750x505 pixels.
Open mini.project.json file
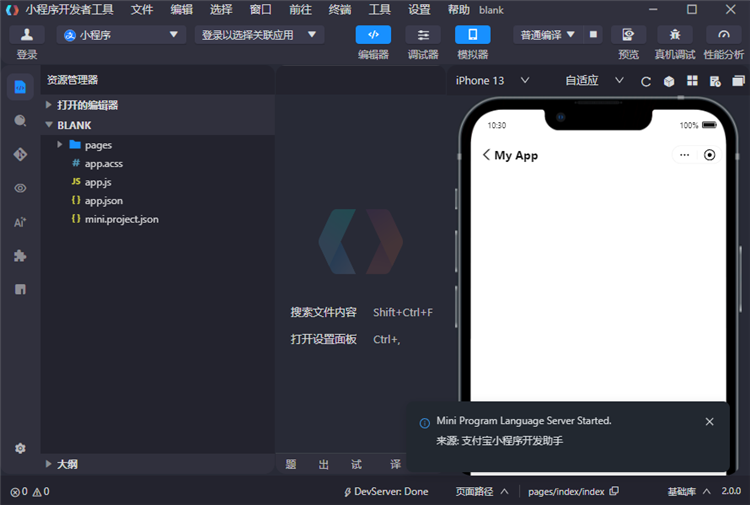pyautogui.click(x=121, y=218)
